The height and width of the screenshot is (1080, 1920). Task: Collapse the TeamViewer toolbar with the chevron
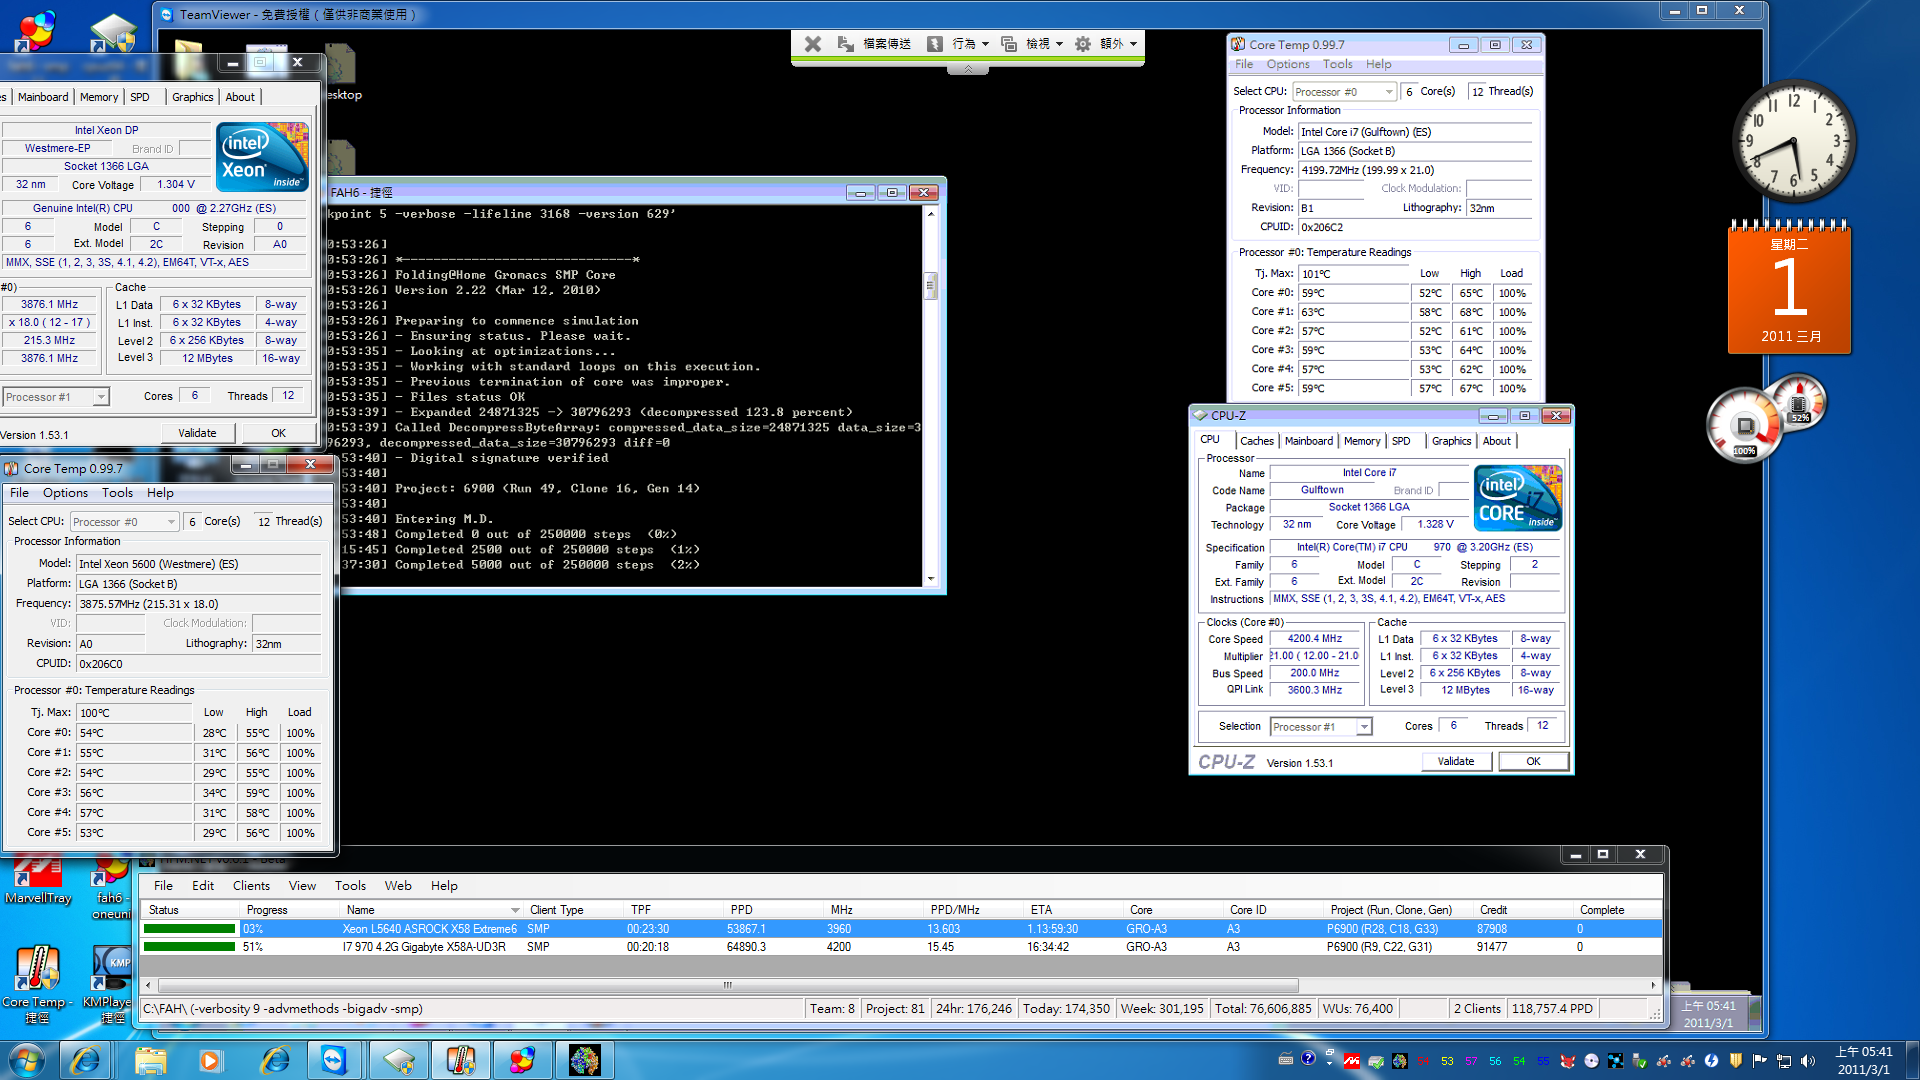tap(968, 69)
